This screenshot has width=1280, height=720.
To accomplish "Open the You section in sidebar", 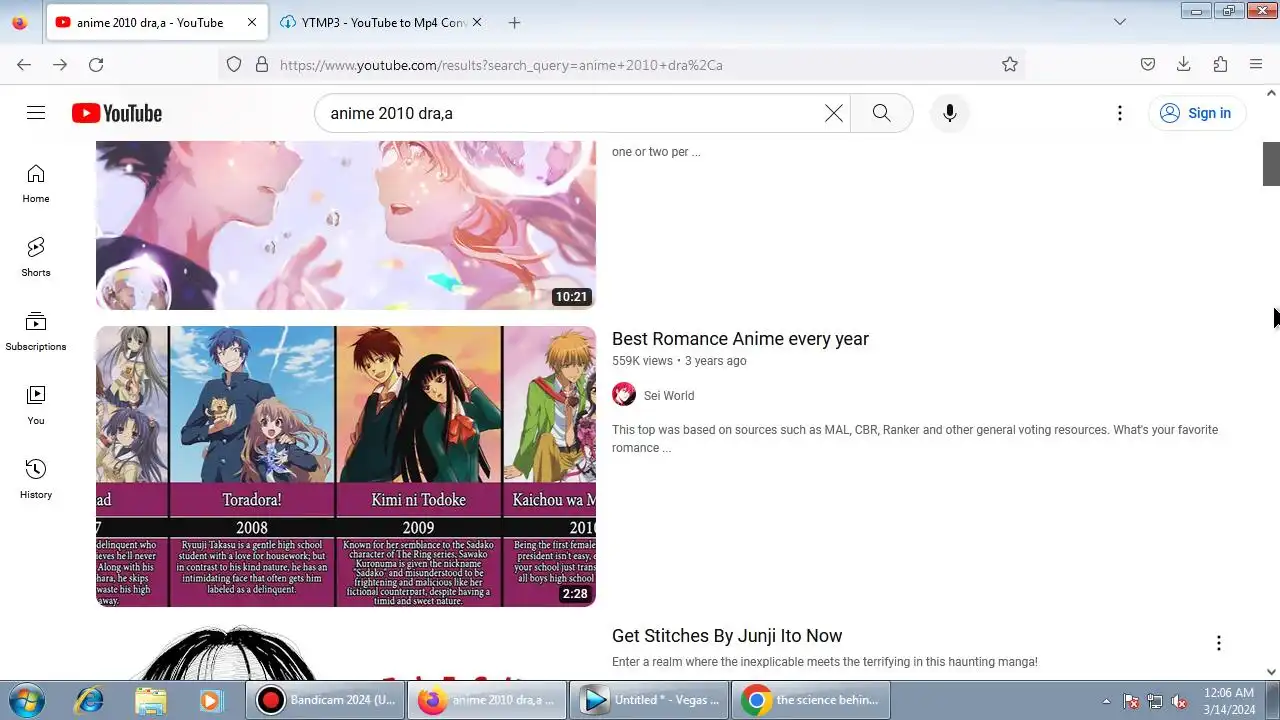I will [x=36, y=406].
